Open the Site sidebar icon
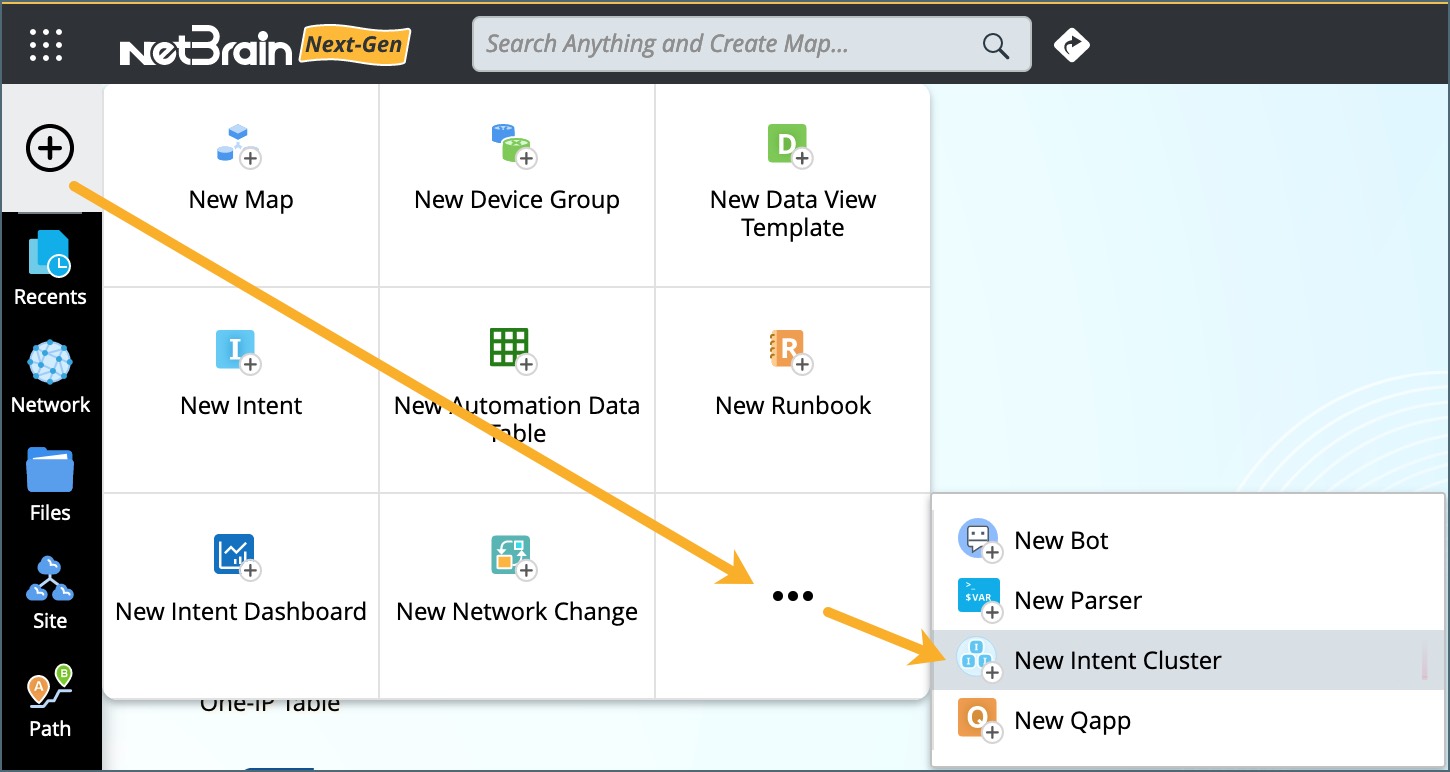Image resolution: width=1450 pixels, height=772 pixels. [x=50, y=593]
